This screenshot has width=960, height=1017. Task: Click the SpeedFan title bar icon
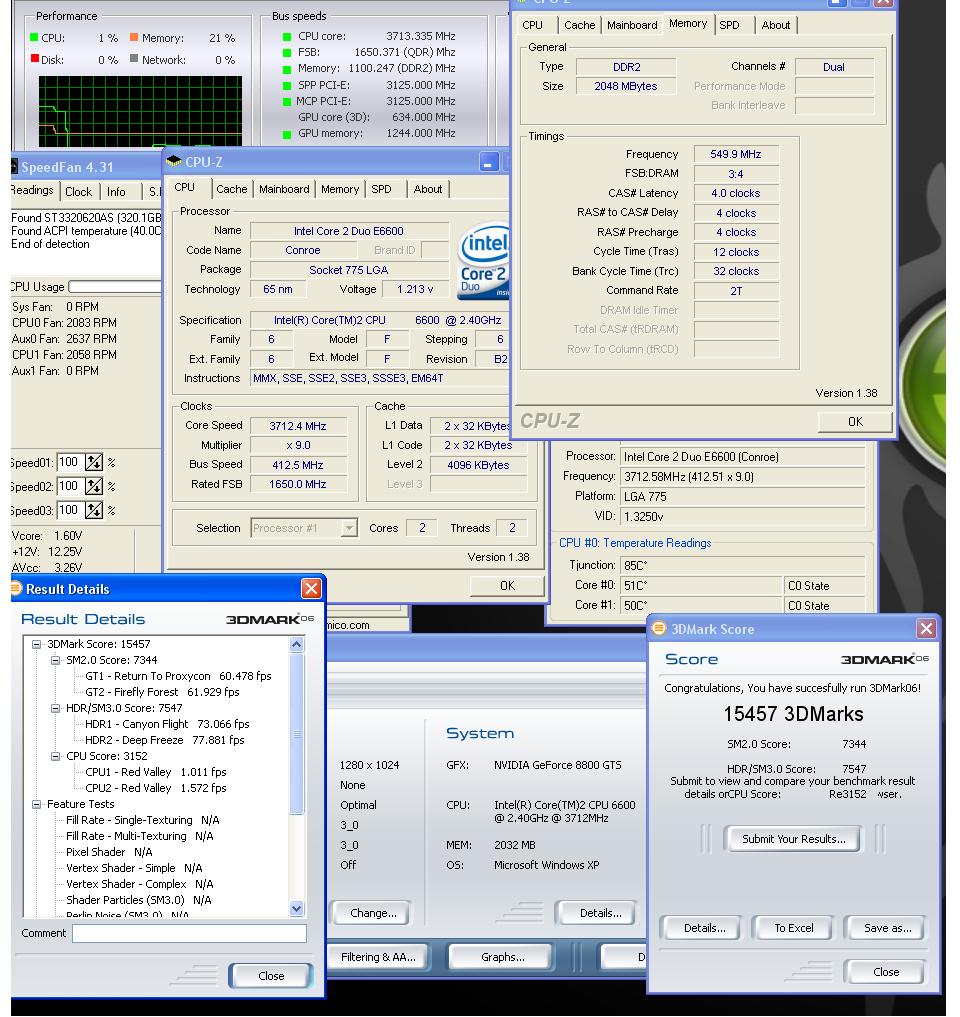pos(14,167)
